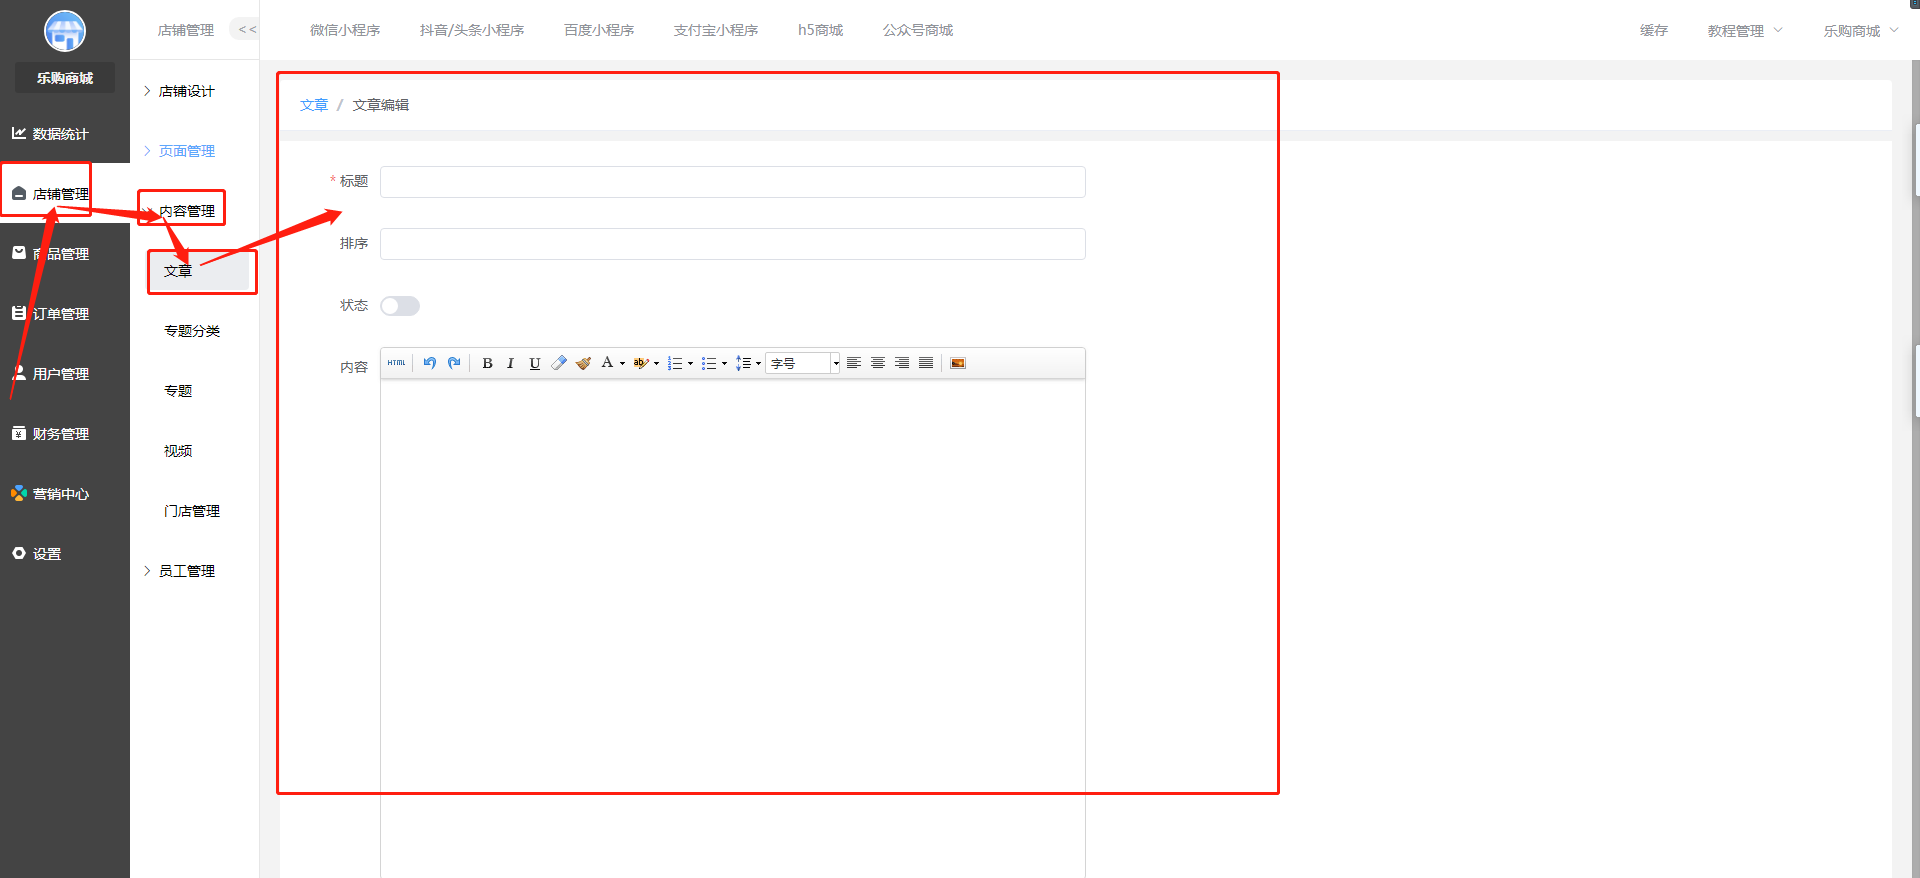Switch to the h5商城 tab
The height and width of the screenshot is (878, 1920).
point(820,30)
